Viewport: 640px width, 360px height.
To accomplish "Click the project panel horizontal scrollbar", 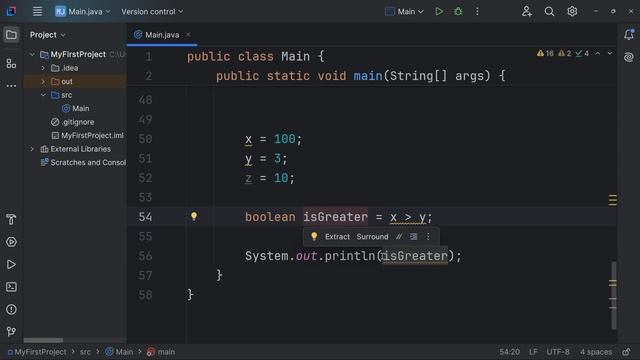I will point(43,340).
